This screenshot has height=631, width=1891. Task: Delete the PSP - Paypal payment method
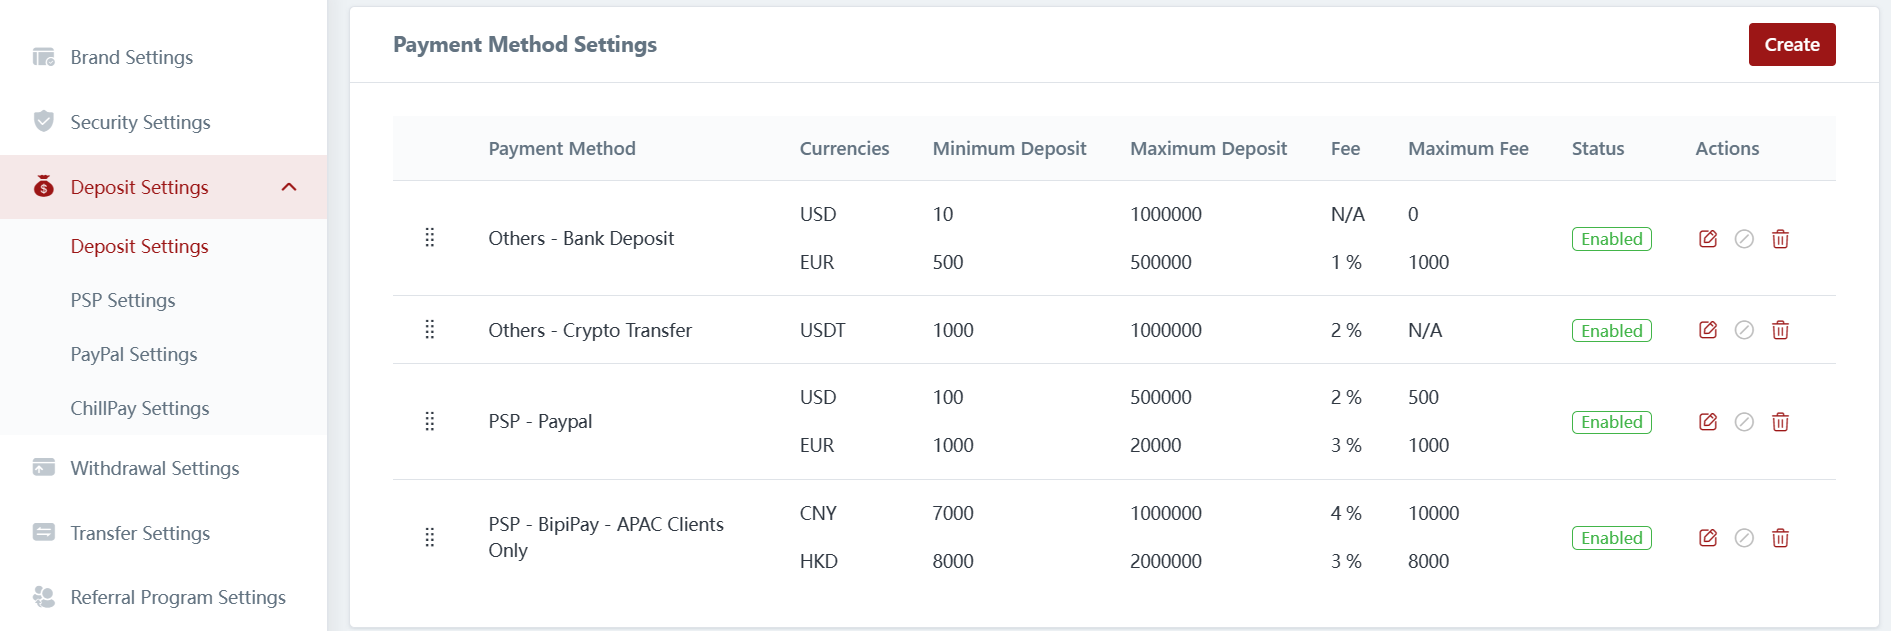1780,422
